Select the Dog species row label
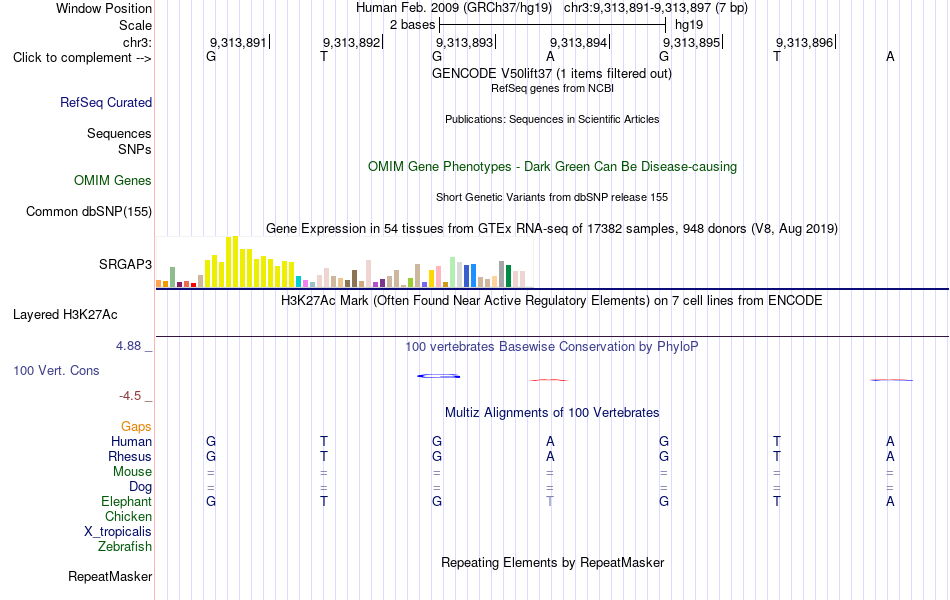The width and height of the screenshot is (950, 600). 140,487
